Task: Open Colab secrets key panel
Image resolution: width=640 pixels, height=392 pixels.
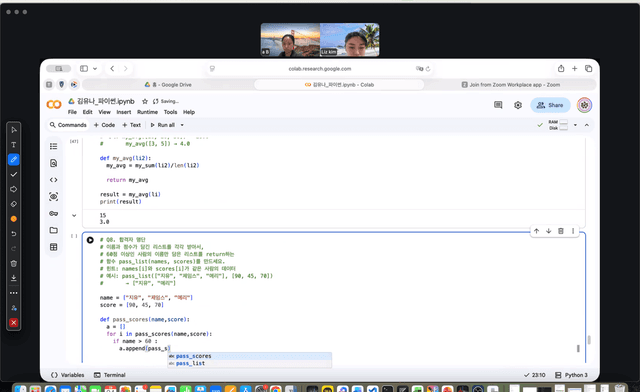Action: (53, 213)
